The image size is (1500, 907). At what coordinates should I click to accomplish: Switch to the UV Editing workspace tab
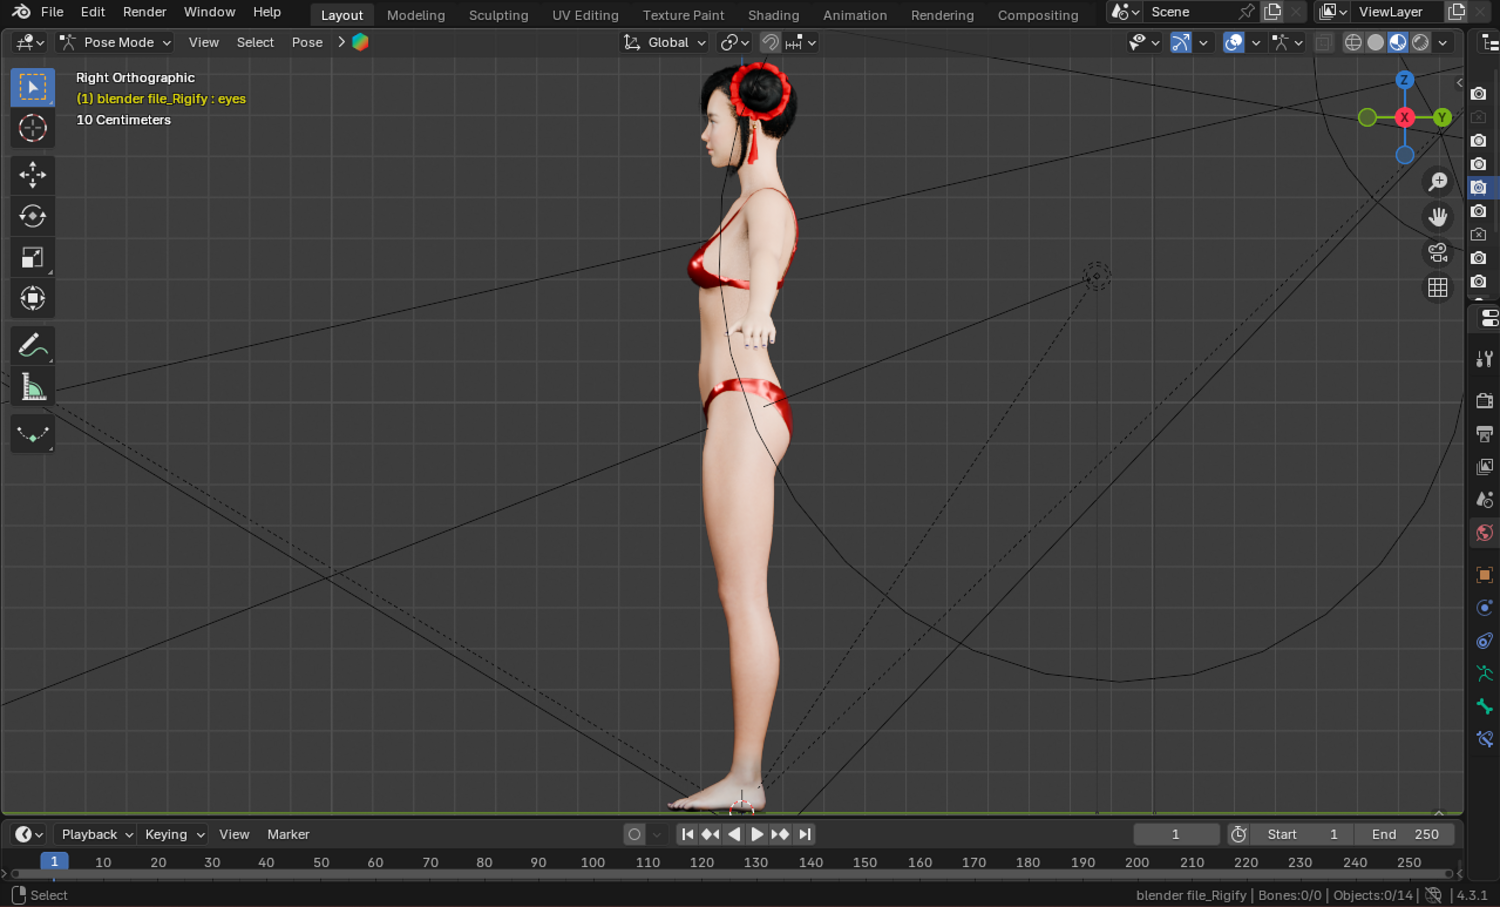pos(585,15)
